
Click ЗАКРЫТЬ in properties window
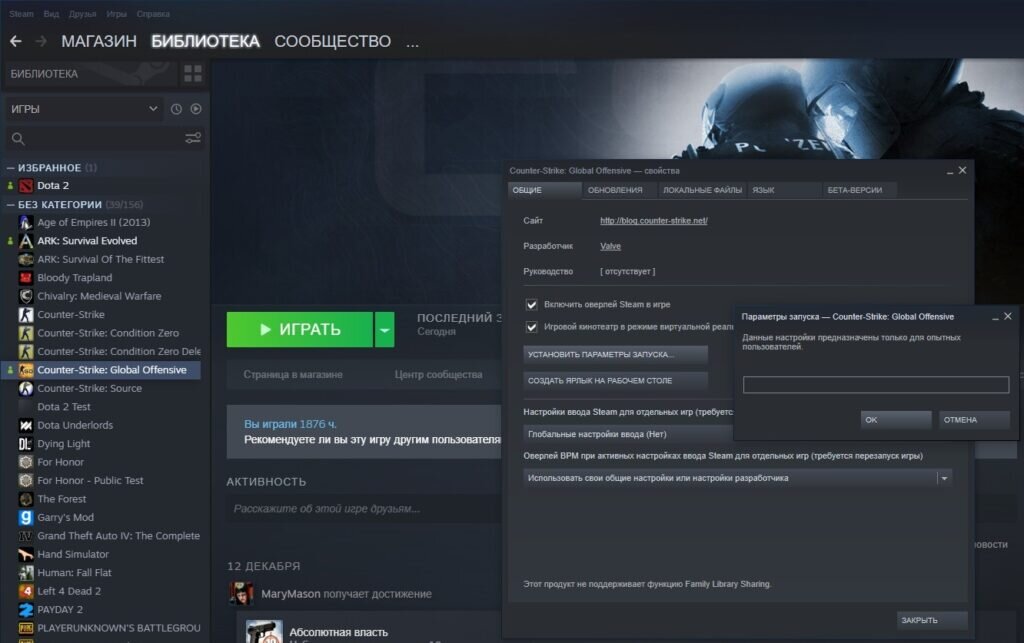pos(932,620)
